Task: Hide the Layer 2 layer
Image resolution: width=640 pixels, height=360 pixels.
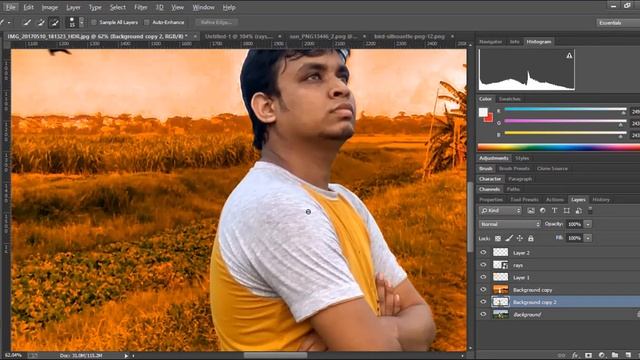Action: tap(483, 253)
